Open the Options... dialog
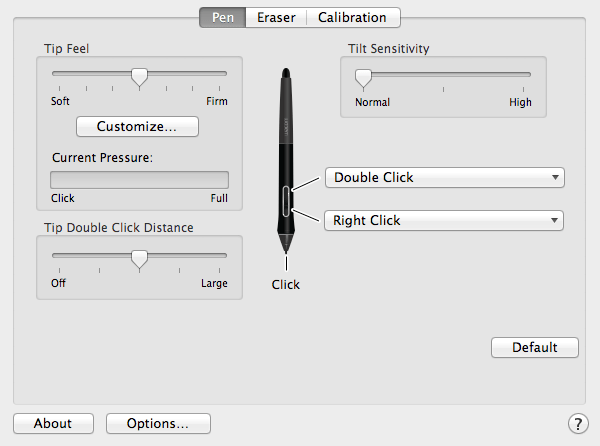The width and height of the screenshot is (600, 446). coord(158,423)
